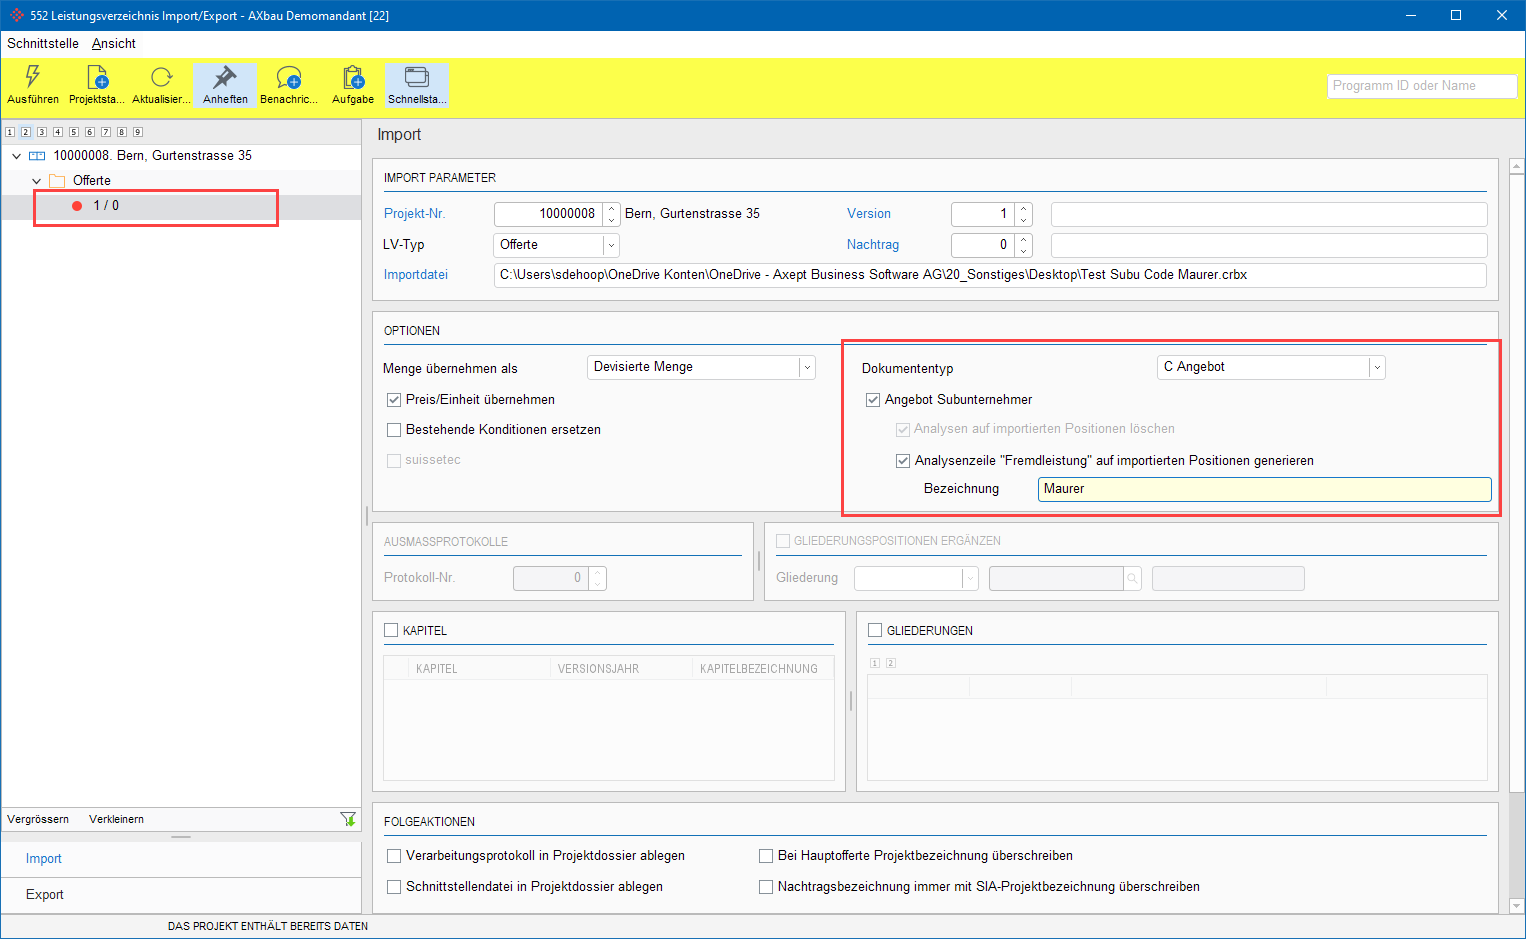The width and height of the screenshot is (1526, 939).
Task: Collapse the Offerte tree folder
Action: point(37,181)
